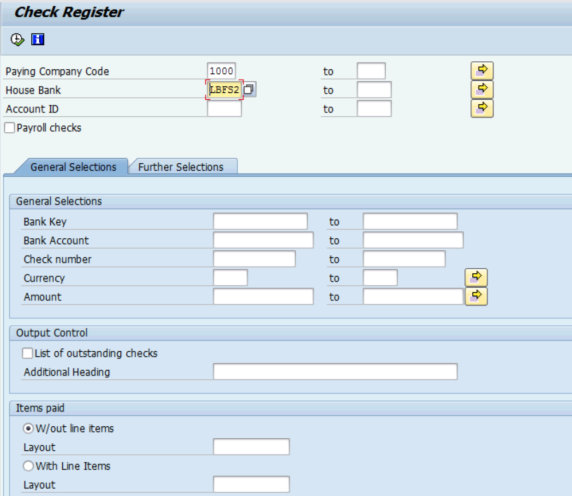Open the blue information icon
572x496 pixels.
(x=38, y=39)
